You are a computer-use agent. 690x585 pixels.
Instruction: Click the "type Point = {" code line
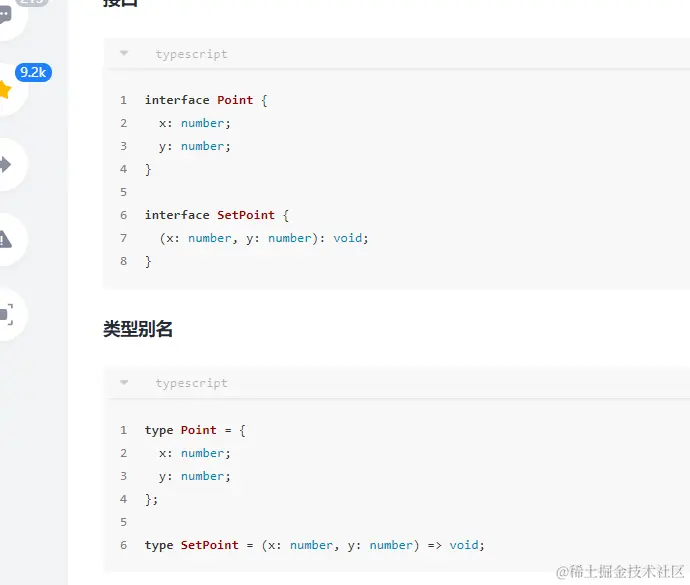(x=195, y=430)
